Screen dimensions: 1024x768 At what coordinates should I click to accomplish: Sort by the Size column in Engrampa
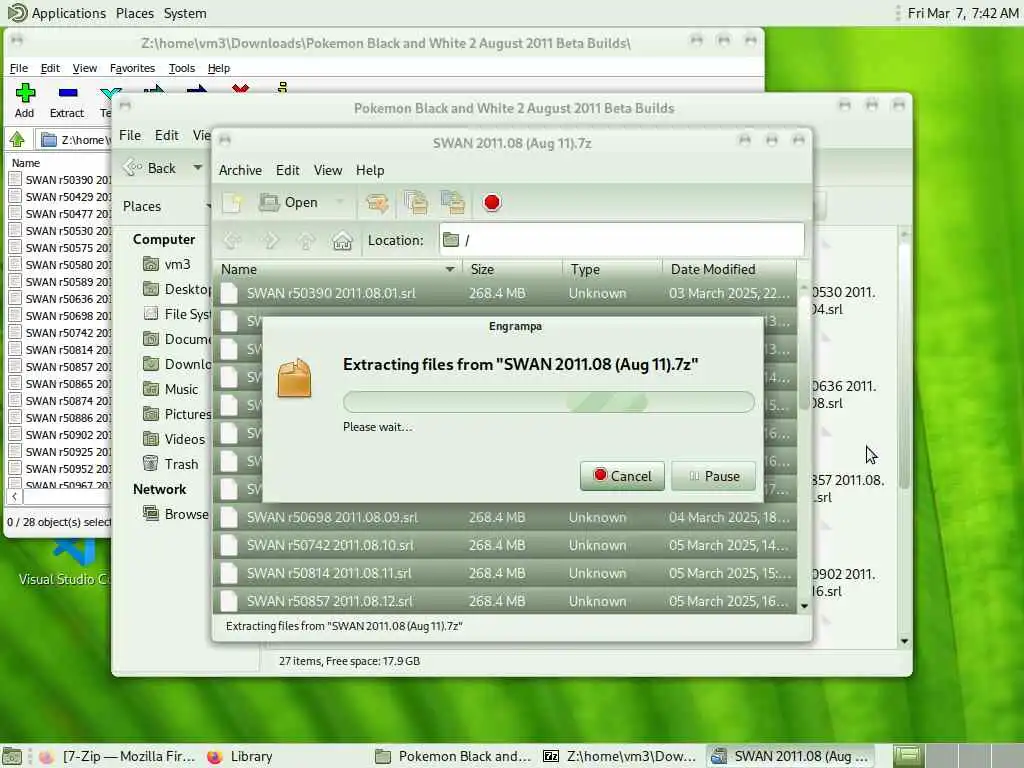(513, 269)
